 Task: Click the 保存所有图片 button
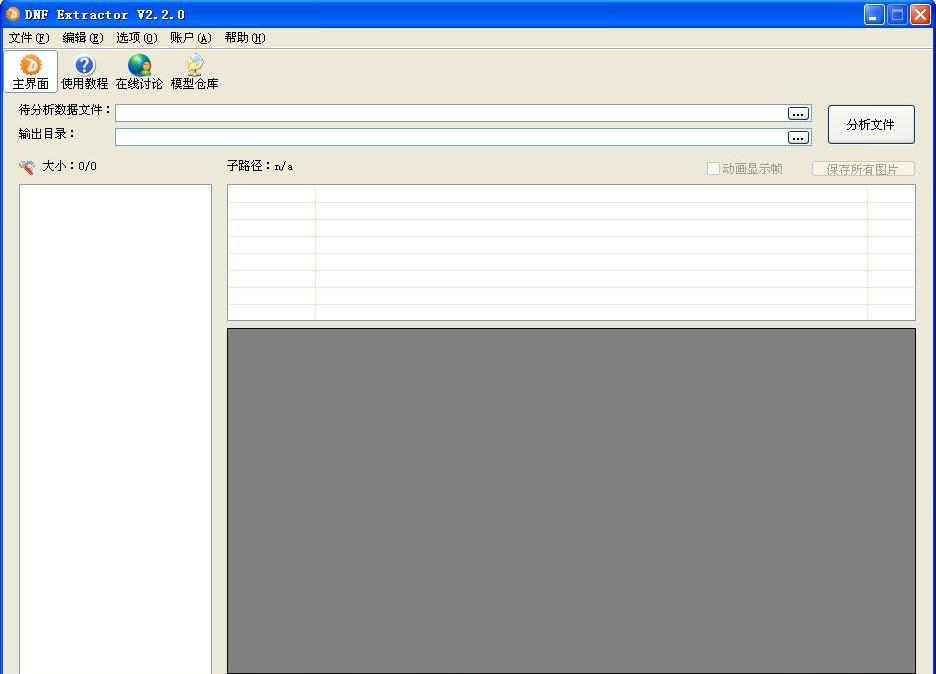click(x=863, y=169)
